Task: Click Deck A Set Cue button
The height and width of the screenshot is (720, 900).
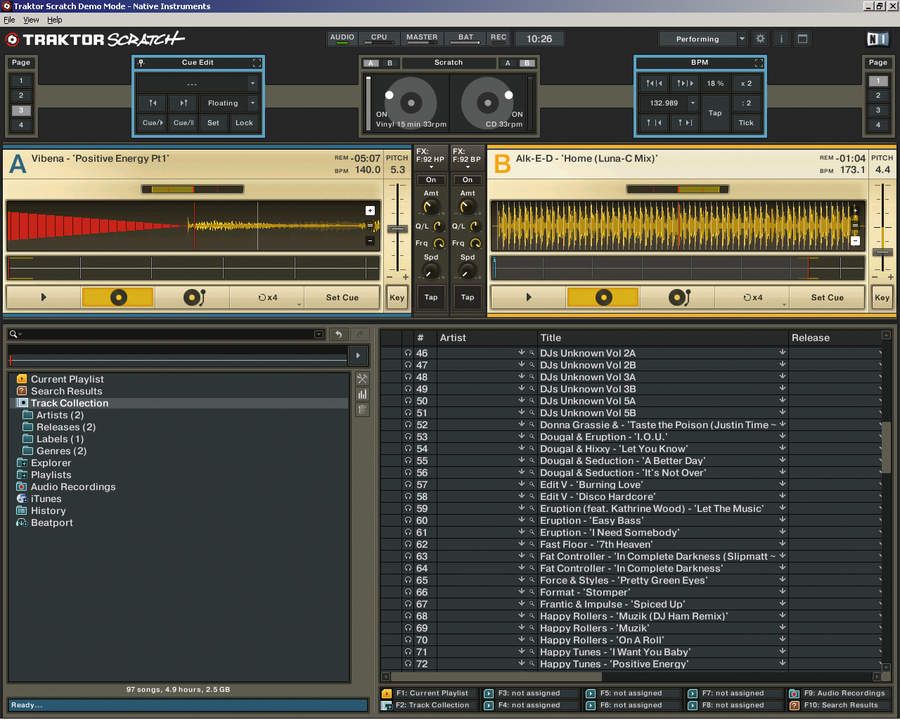Action: click(342, 297)
